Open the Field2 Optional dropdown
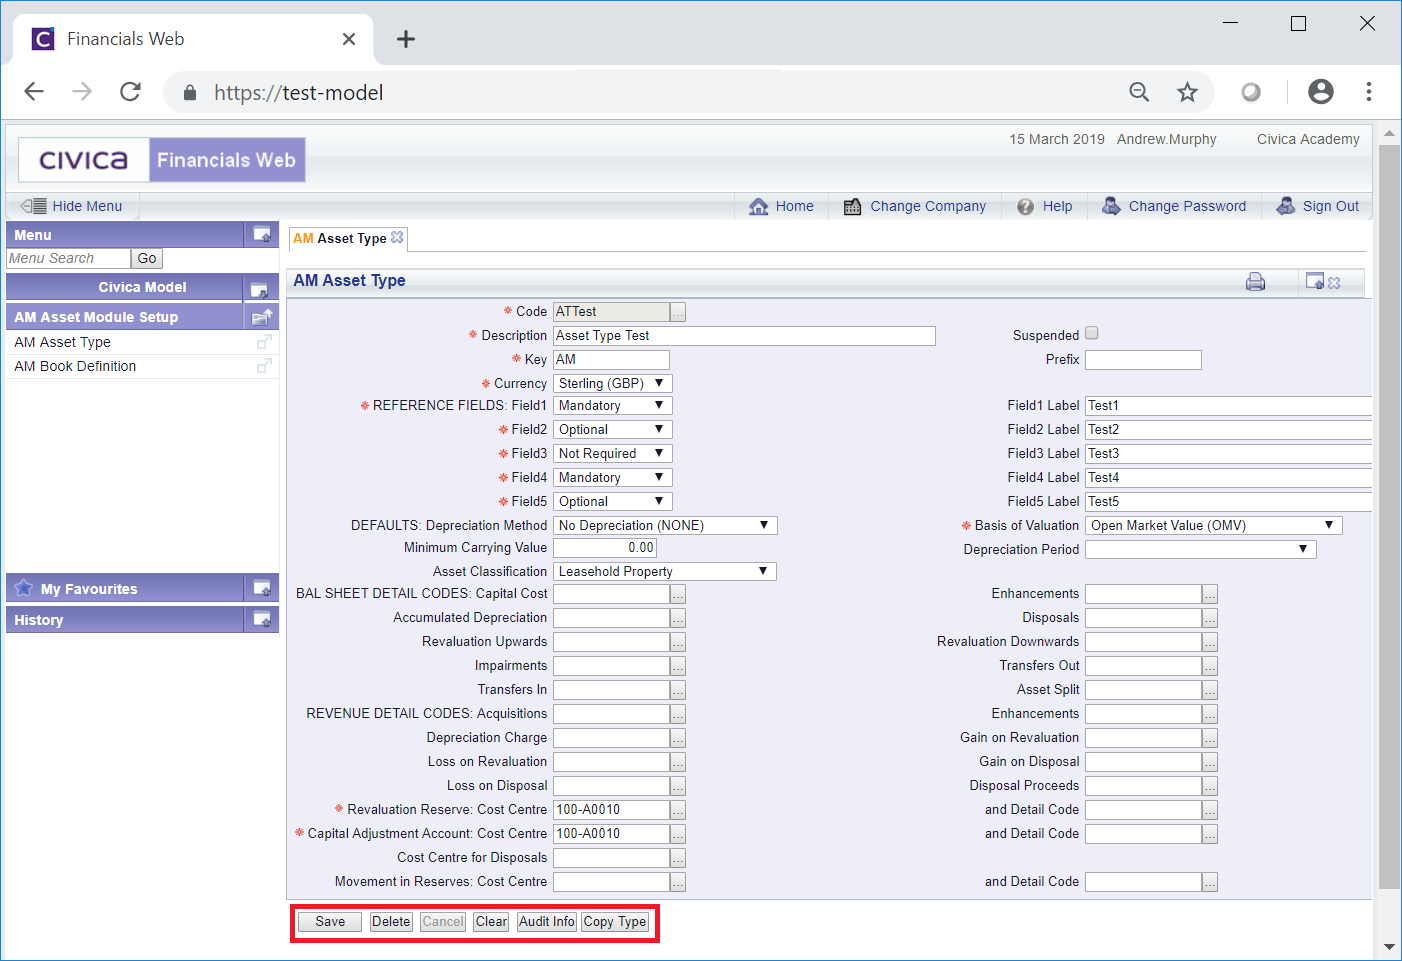The height and width of the screenshot is (961, 1402). (x=613, y=429)
